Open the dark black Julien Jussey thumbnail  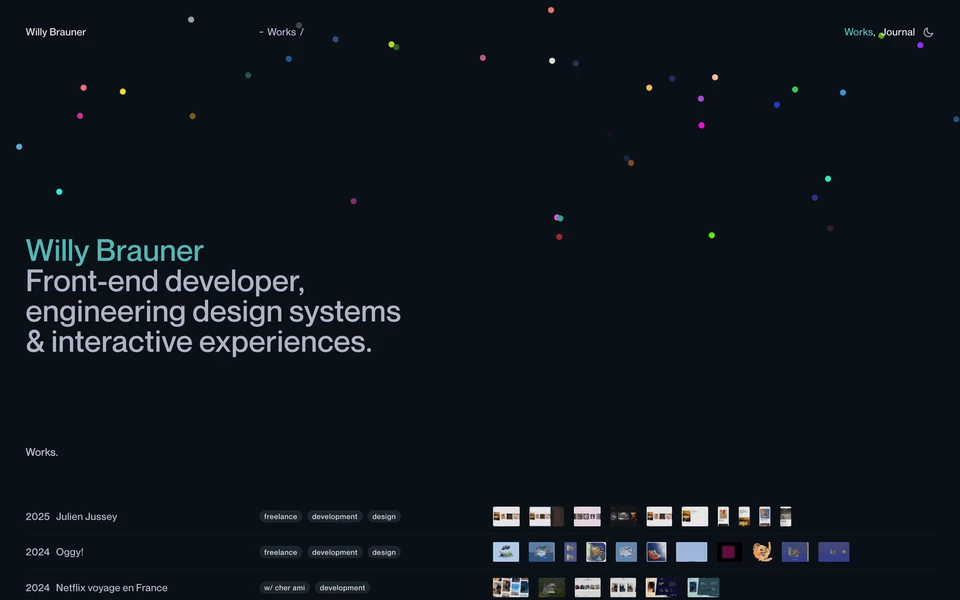(623, 516)
